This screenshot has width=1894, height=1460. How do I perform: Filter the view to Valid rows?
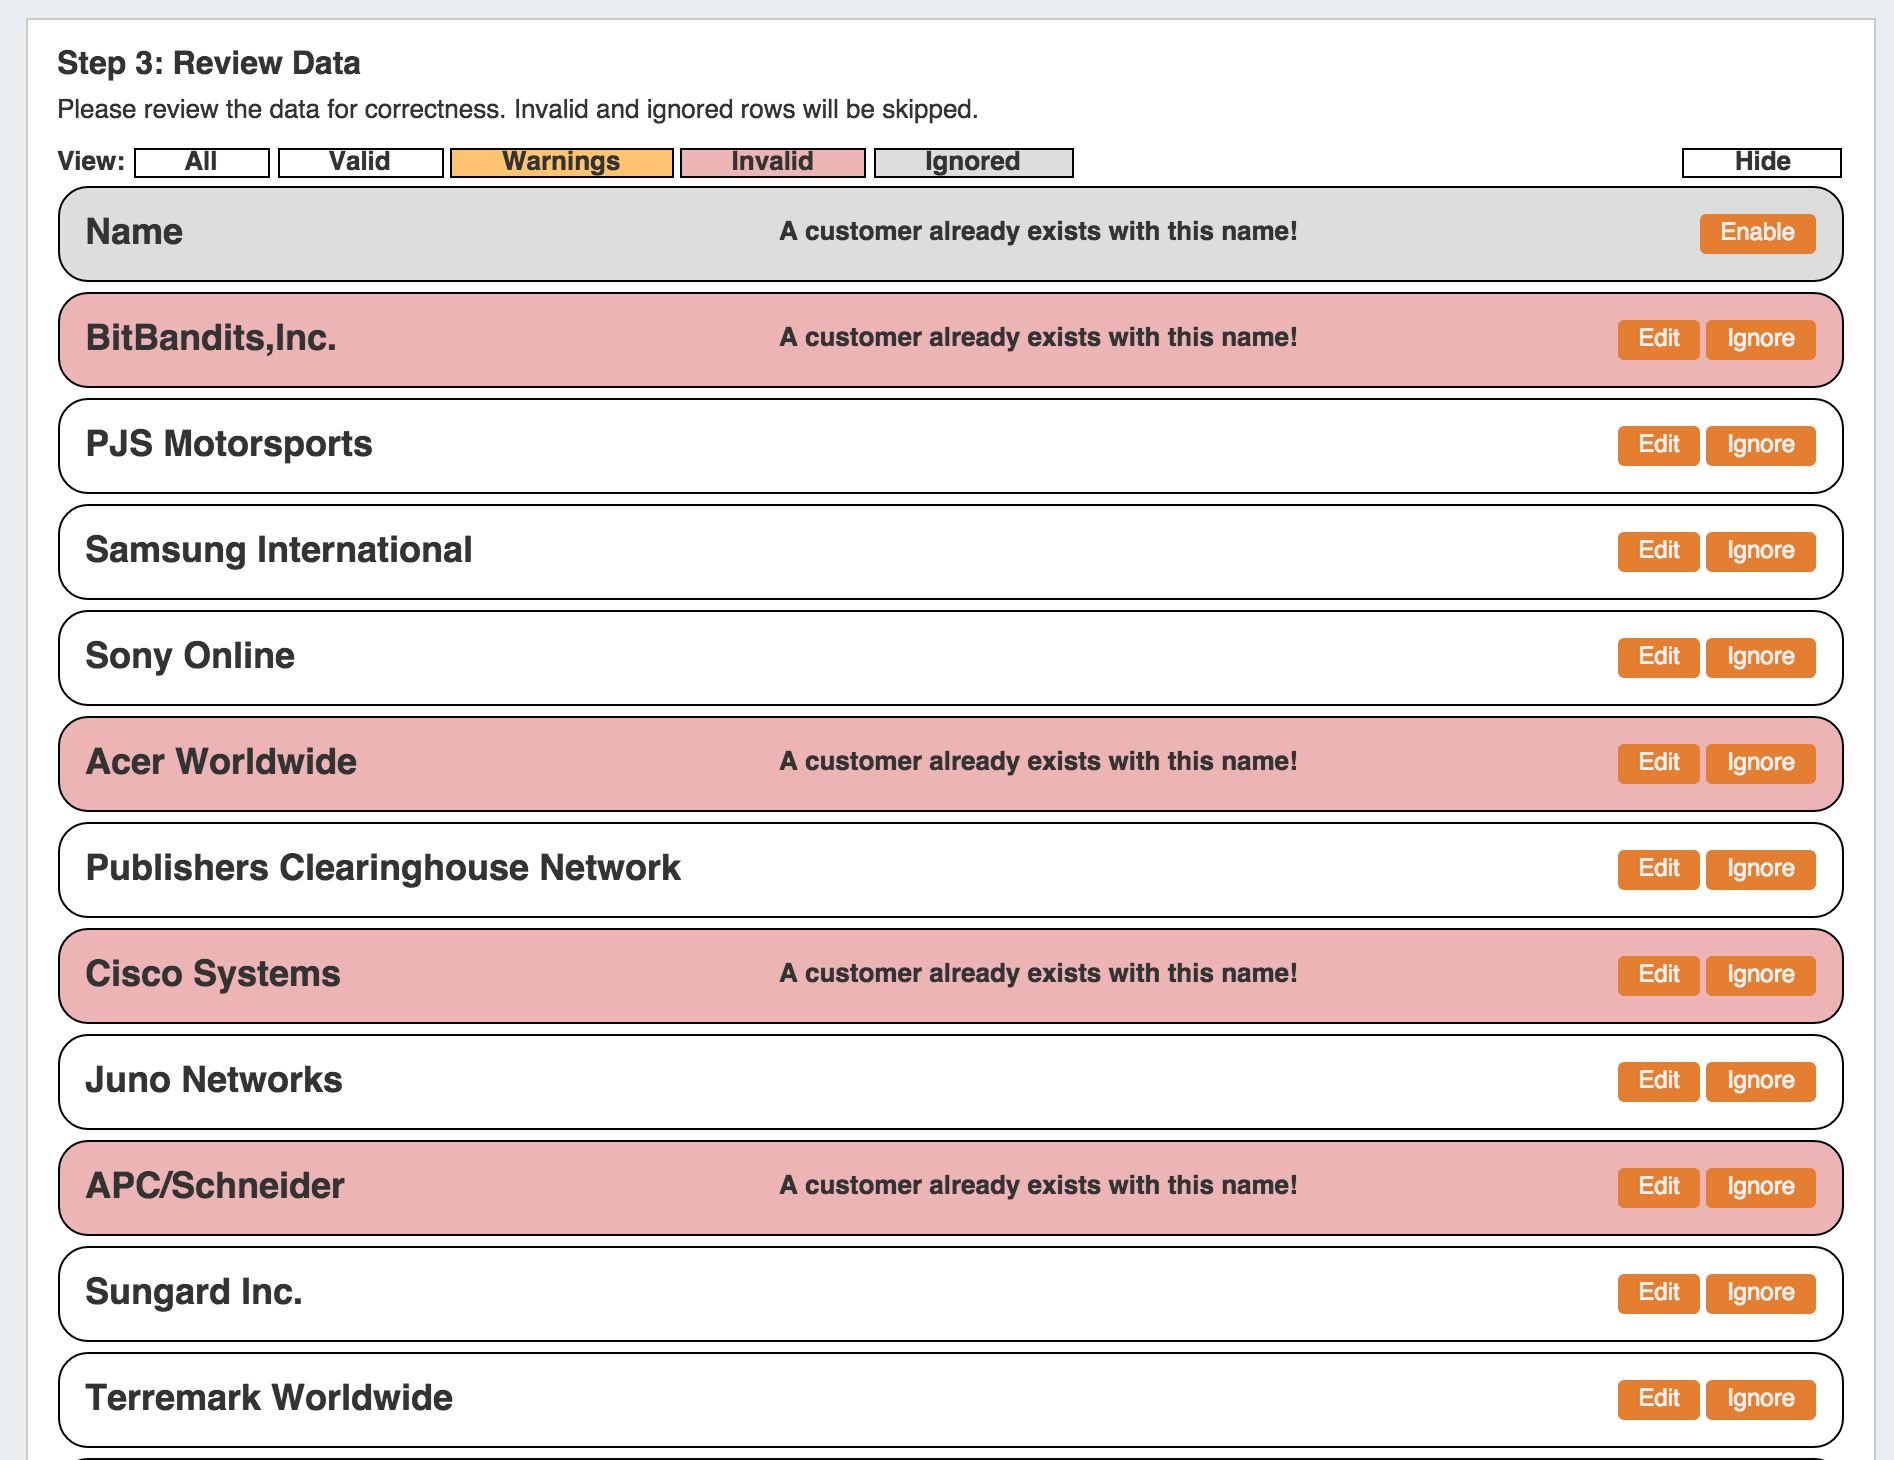[360, 162]
